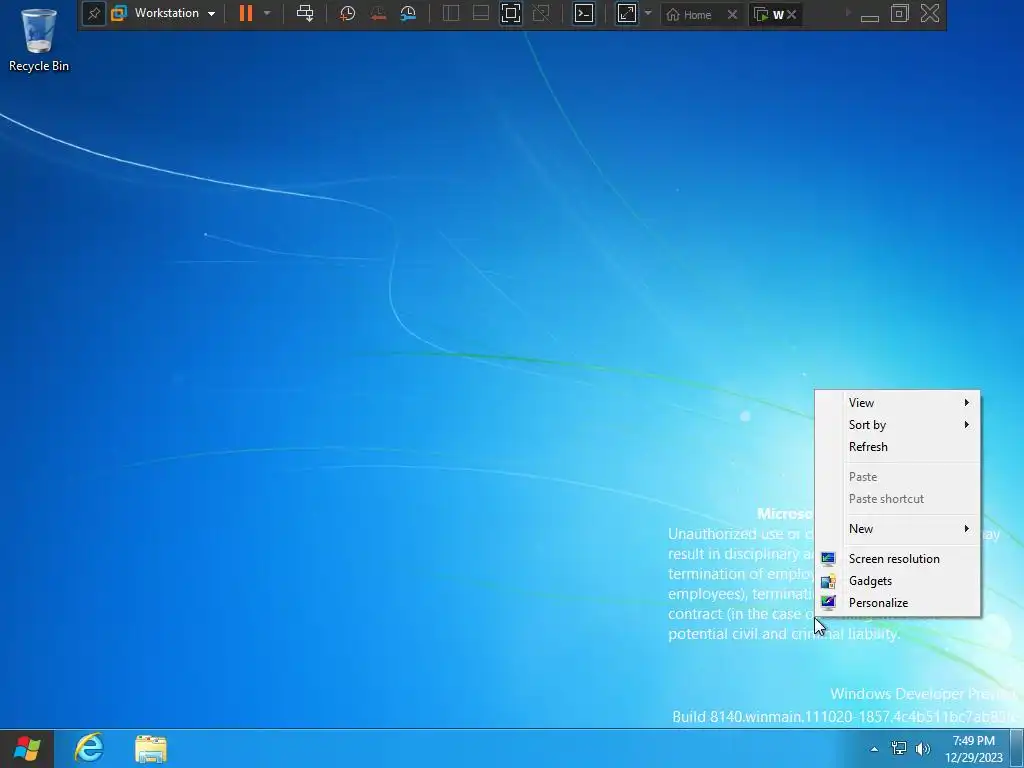Select the Recycle Bin desktop icon

click(39, 39)
